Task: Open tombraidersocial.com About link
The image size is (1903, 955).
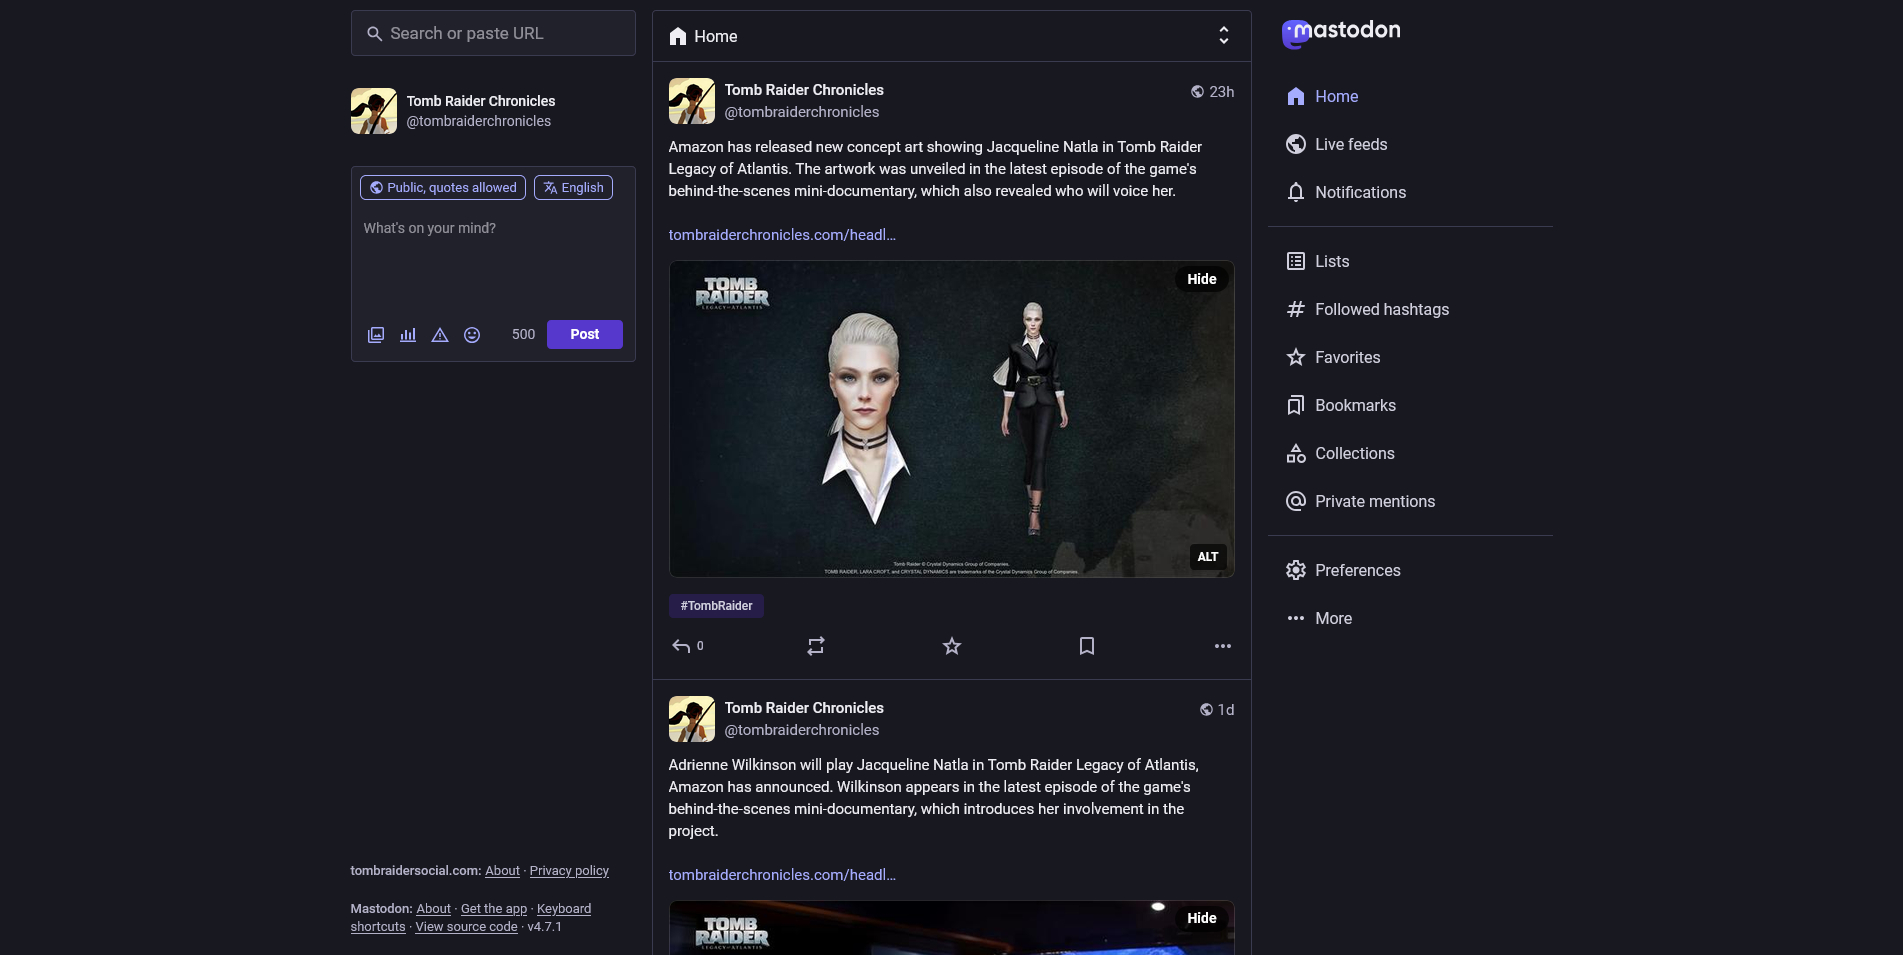Action: [502, 871]
